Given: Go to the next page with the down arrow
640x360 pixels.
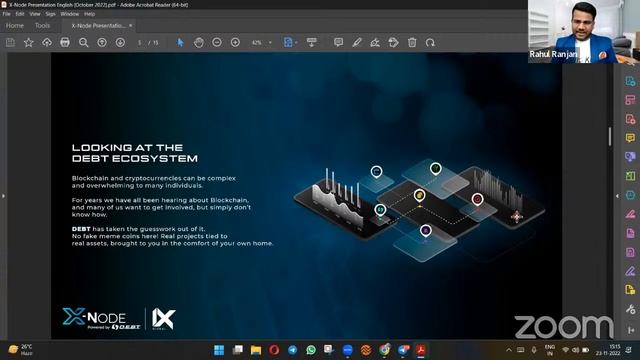Looking at the screenshot, I should click(x=120, y=42).
